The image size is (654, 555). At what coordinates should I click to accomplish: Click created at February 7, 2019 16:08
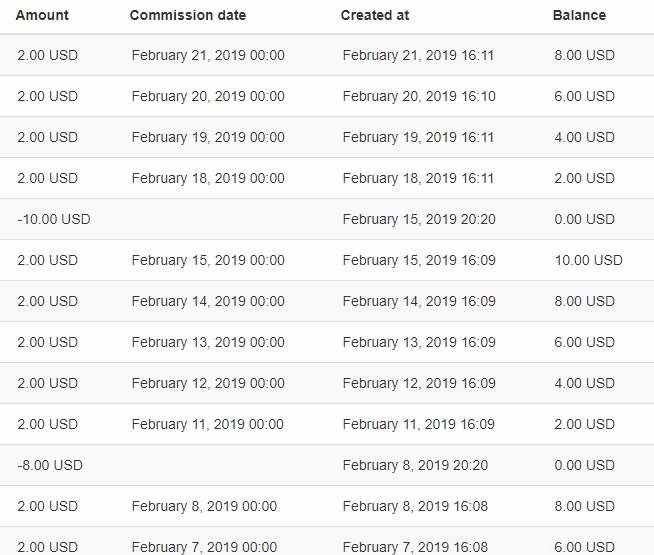point(415,546)
